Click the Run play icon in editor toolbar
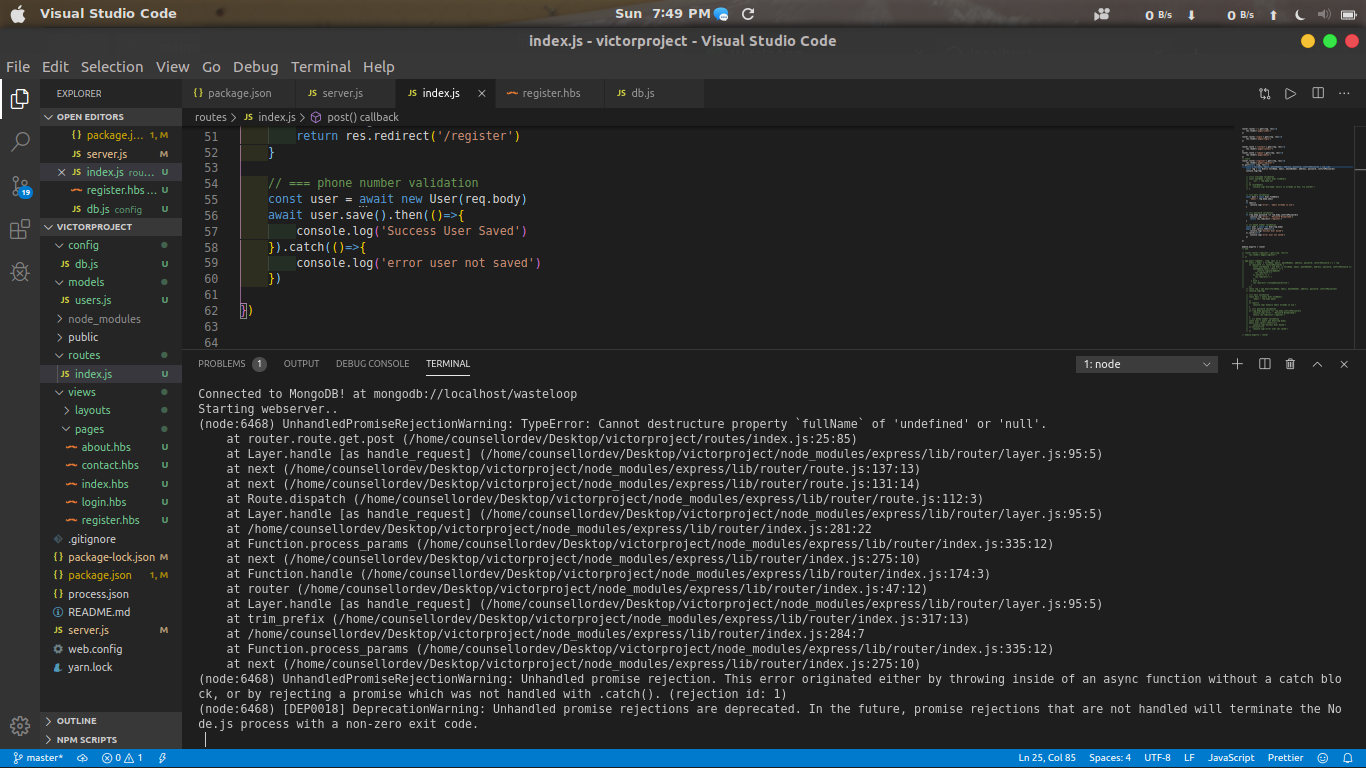 pyautogui.click(x=1290, y=93)
